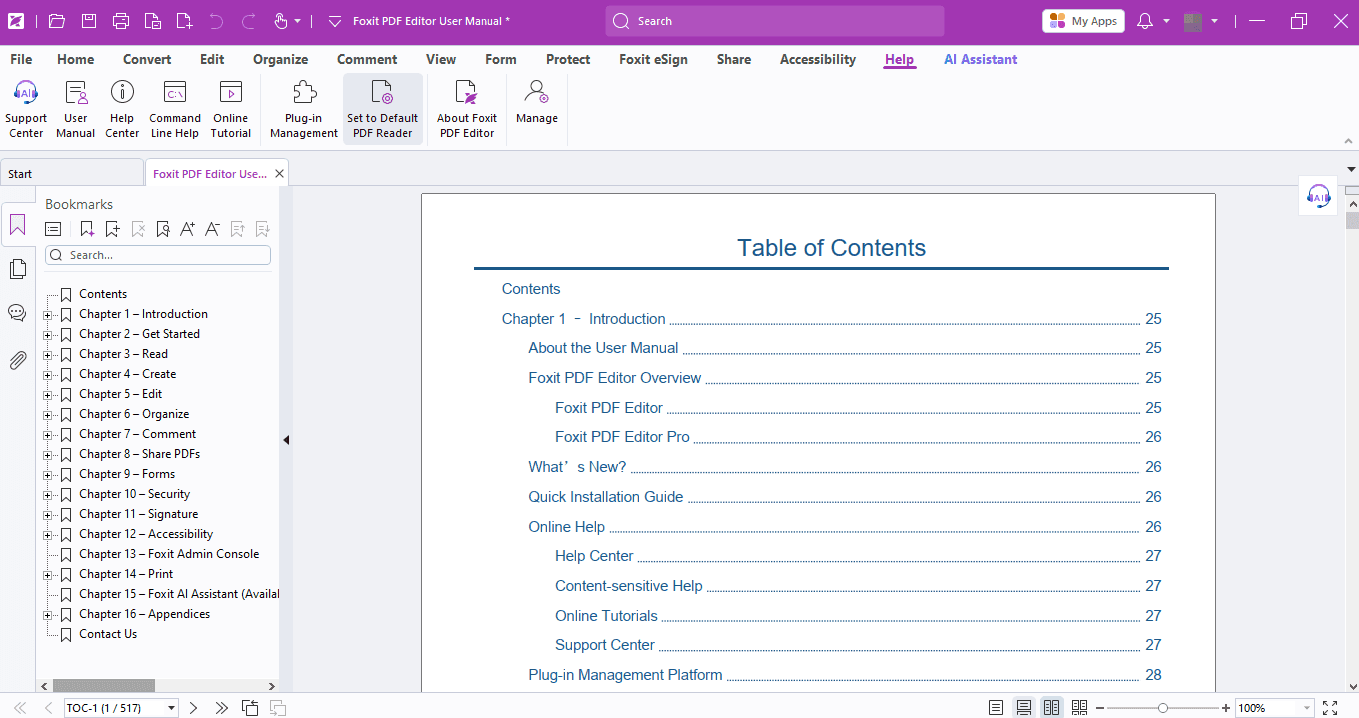Open the Pages thumbnail panel icon
The image size is (1359, 718).
18,269
